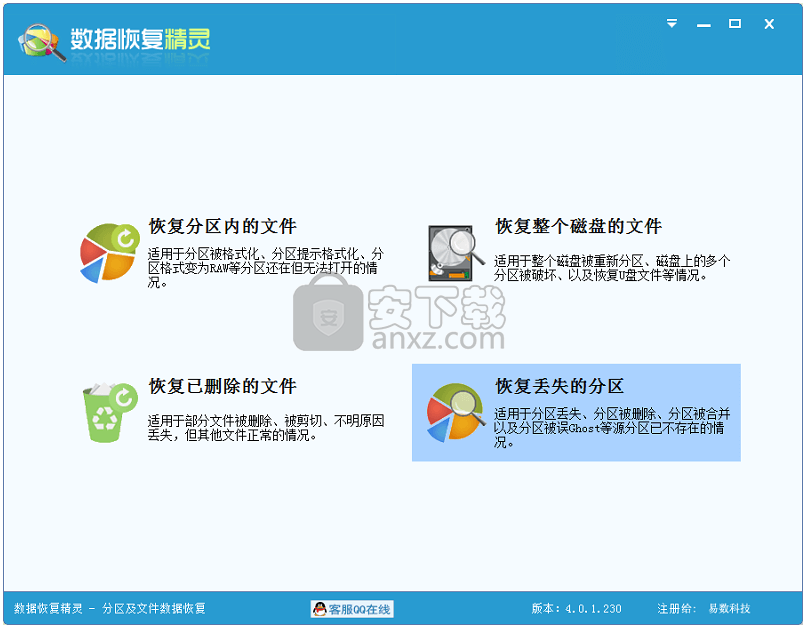Screen dimensions: 803x626
Task: Click status text 数据恢复精灵 - 分区及文件数据恢复
Action: click(110, 609)
